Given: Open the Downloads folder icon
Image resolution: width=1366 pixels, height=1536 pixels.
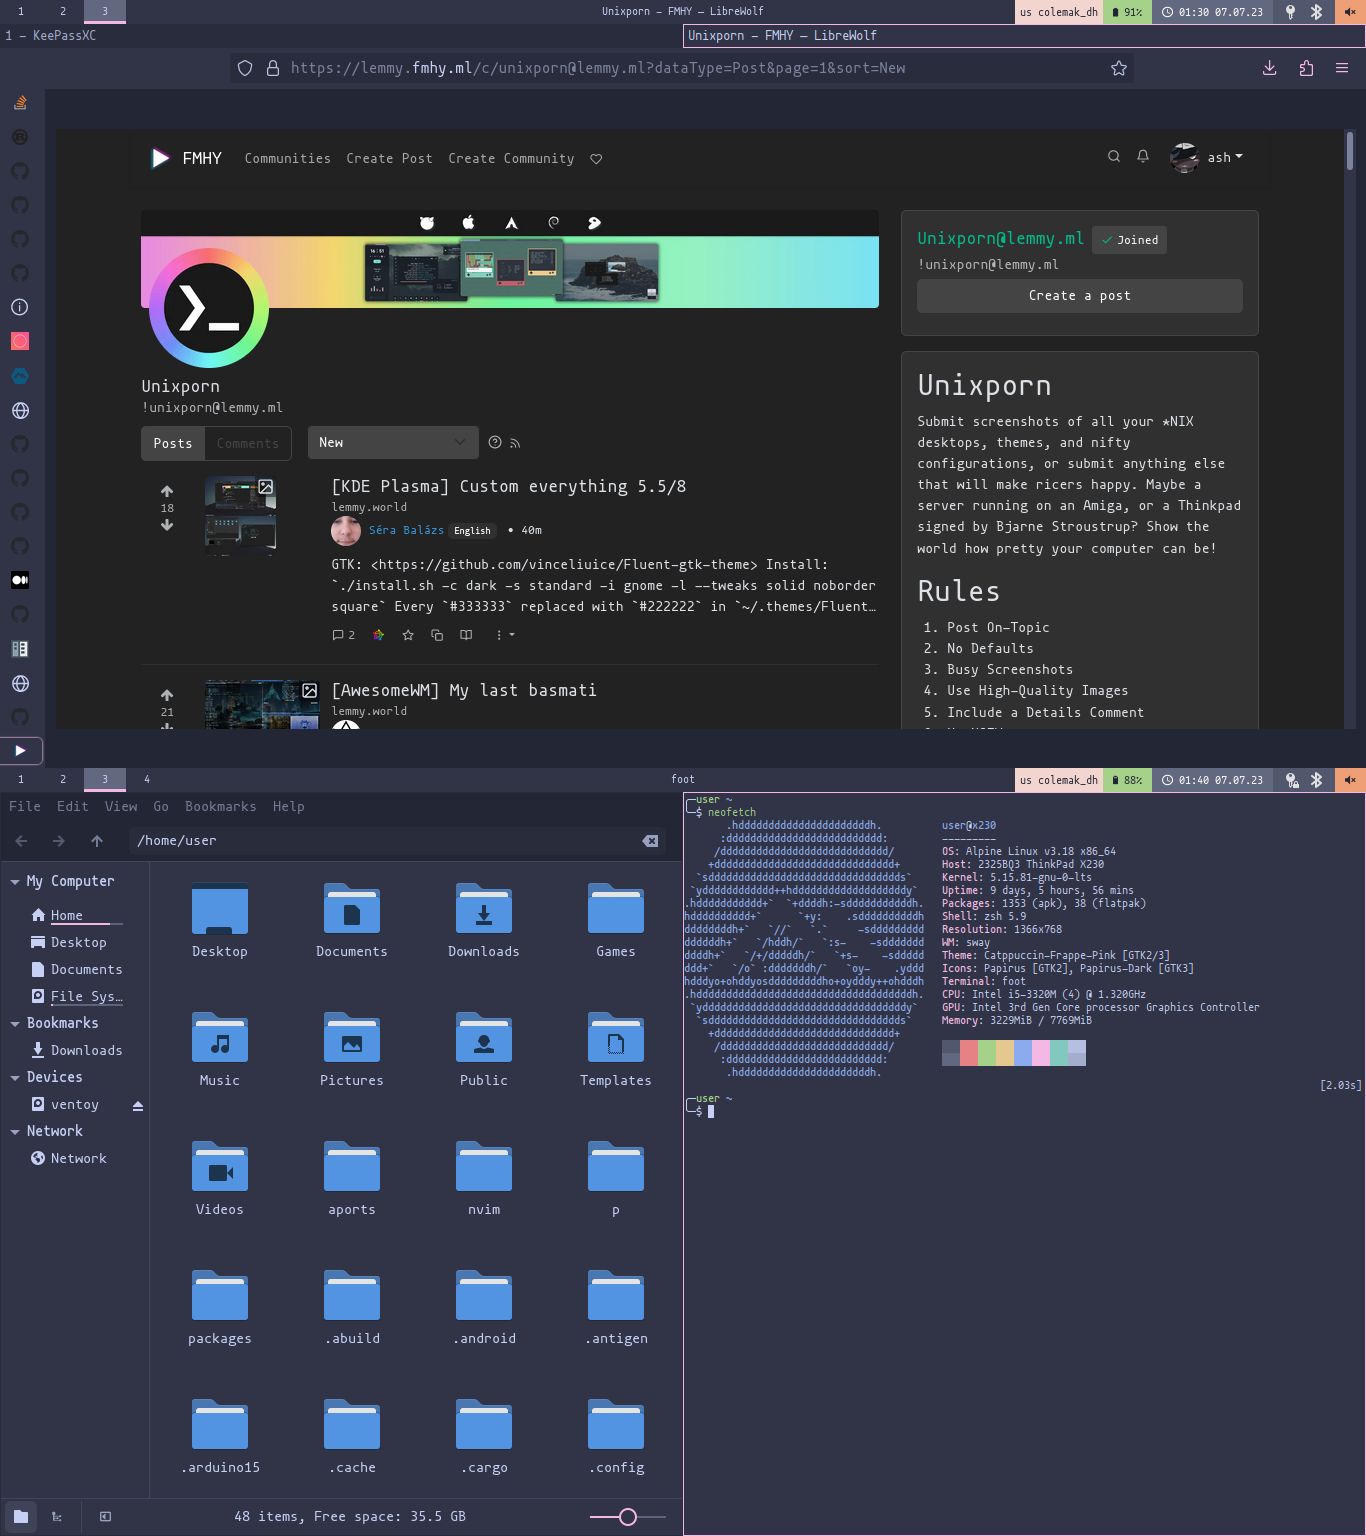Looking at the screenshot, I should tap(484, 908).
